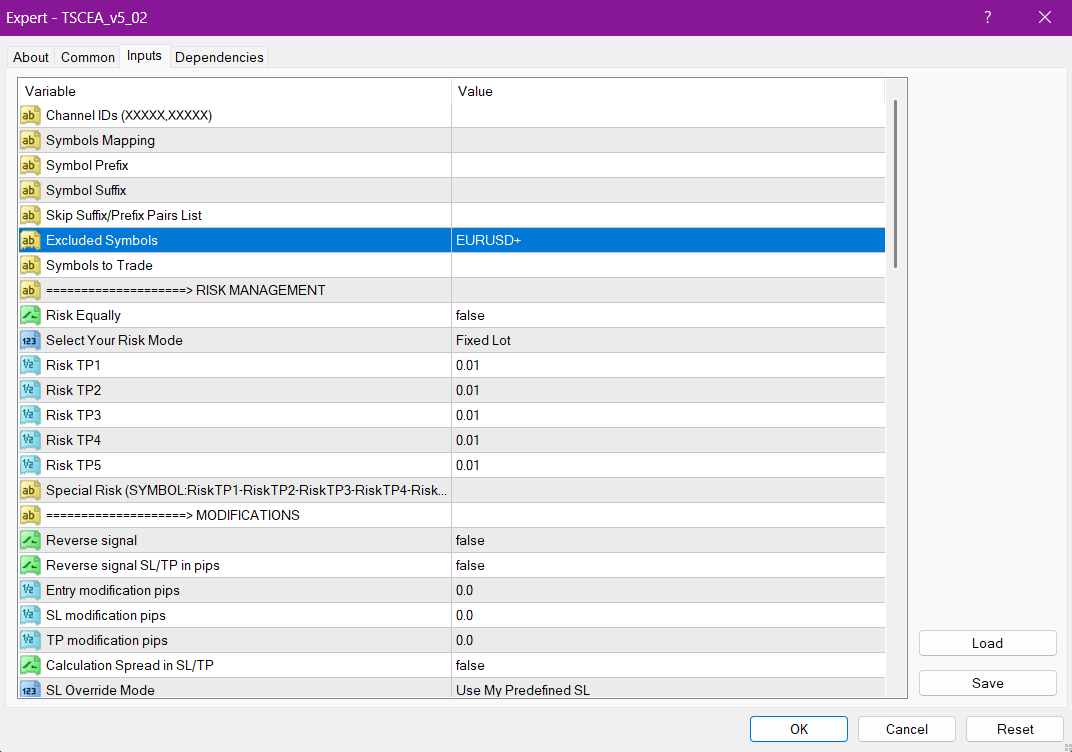1072x752 pixels.
Task: Click the boolean icon beside Risk Equally
Action: (30, 316)
